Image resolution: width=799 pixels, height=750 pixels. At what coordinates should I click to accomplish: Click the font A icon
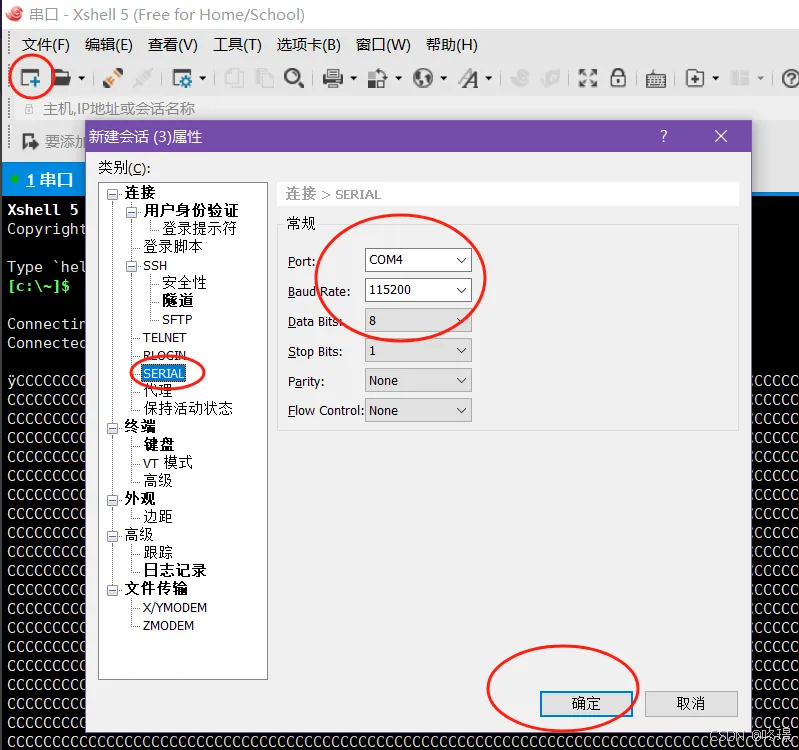click(x=468, y=78)
